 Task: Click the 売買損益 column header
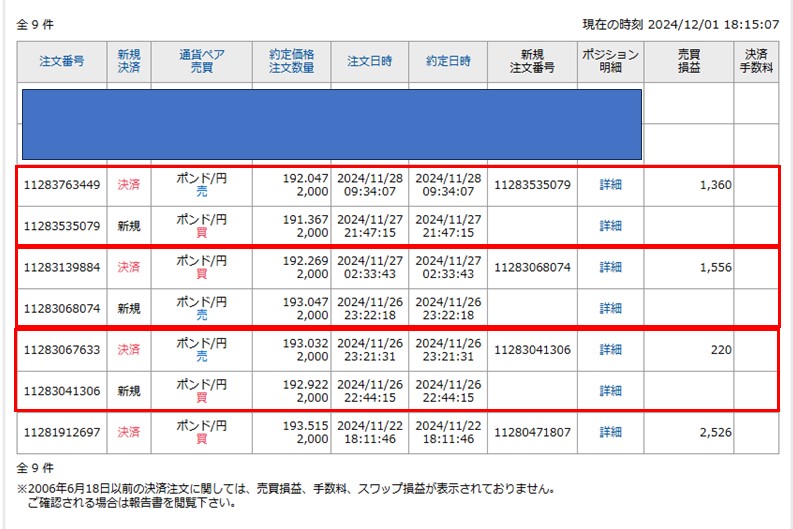tap(688, 61)
